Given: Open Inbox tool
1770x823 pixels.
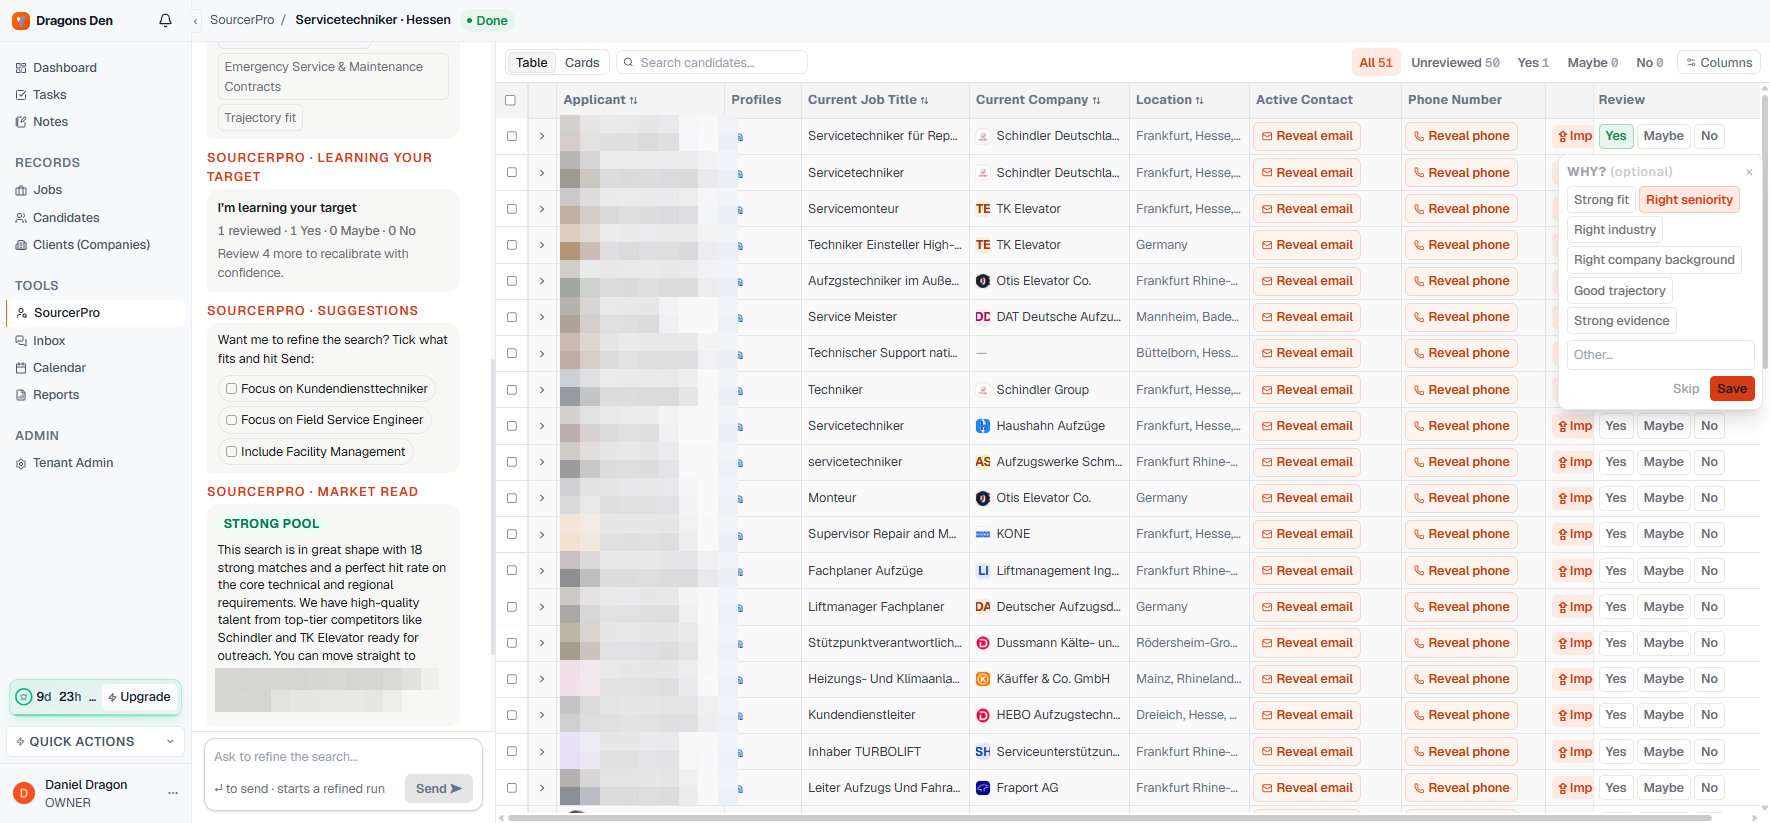Looking at the screenshot, I should 49,341.
